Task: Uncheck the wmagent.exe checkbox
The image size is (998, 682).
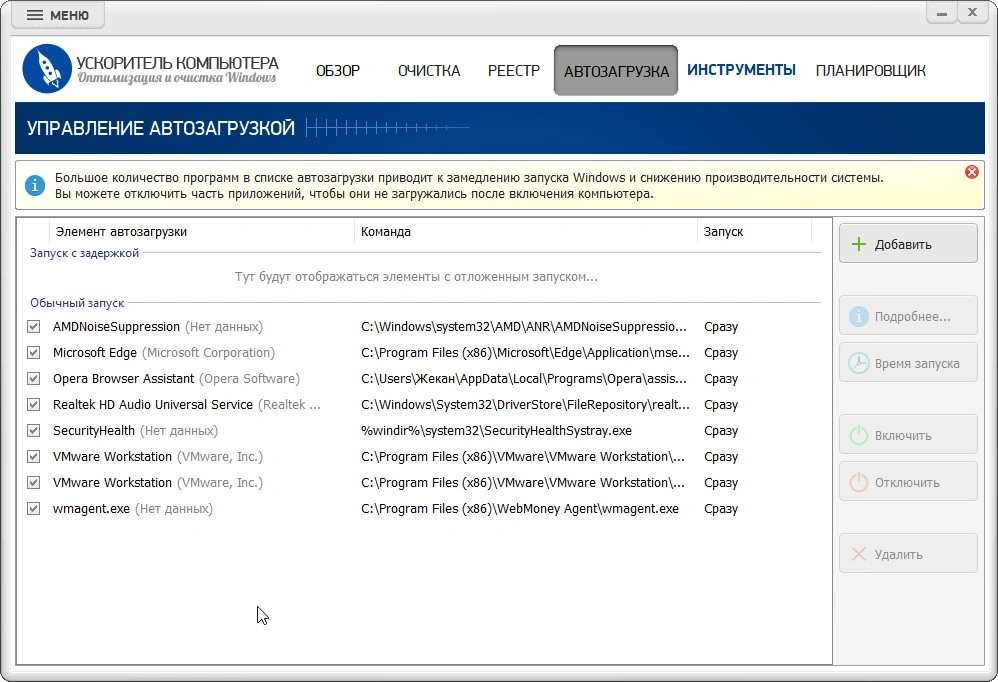Action: [x=34, y=509]
